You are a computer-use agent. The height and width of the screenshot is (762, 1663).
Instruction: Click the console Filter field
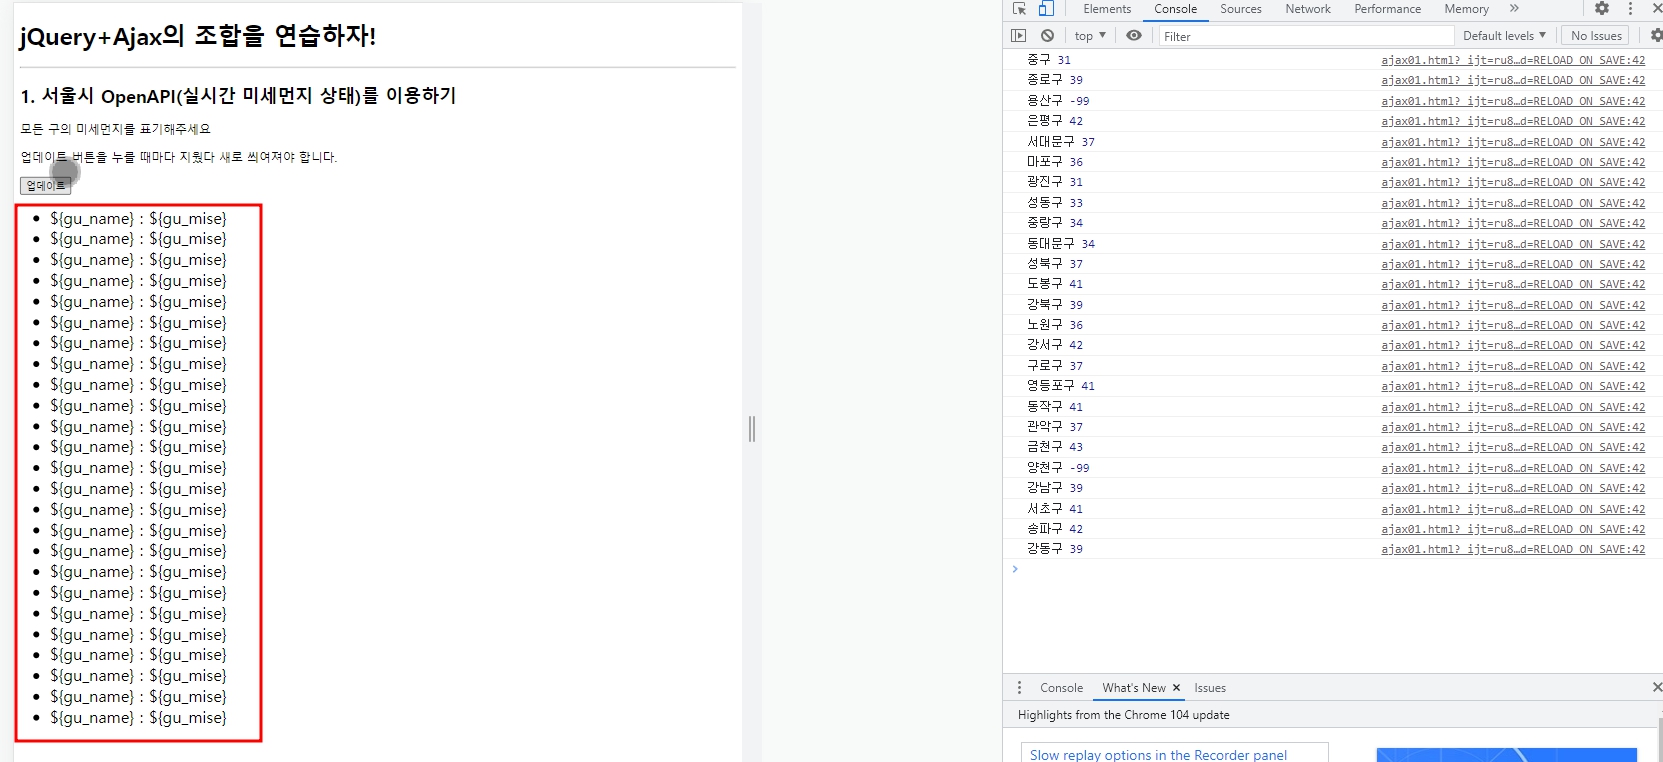[1306, 36]
